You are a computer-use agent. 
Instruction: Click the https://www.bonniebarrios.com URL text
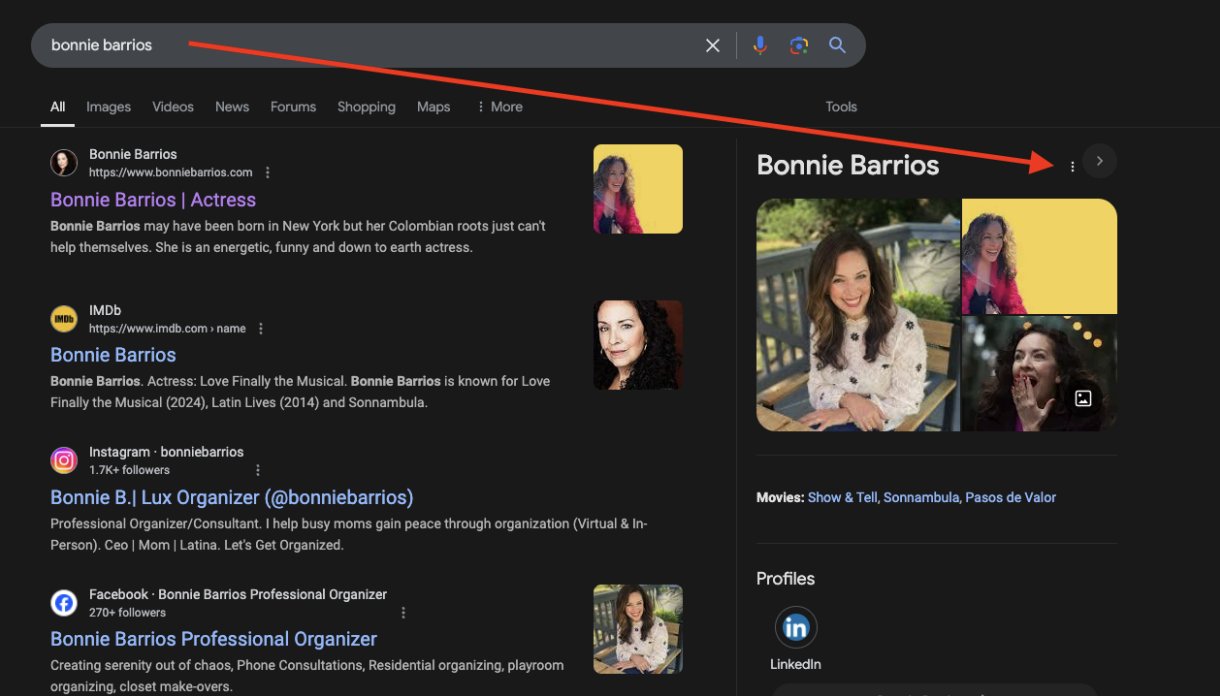tap(171, 172)
